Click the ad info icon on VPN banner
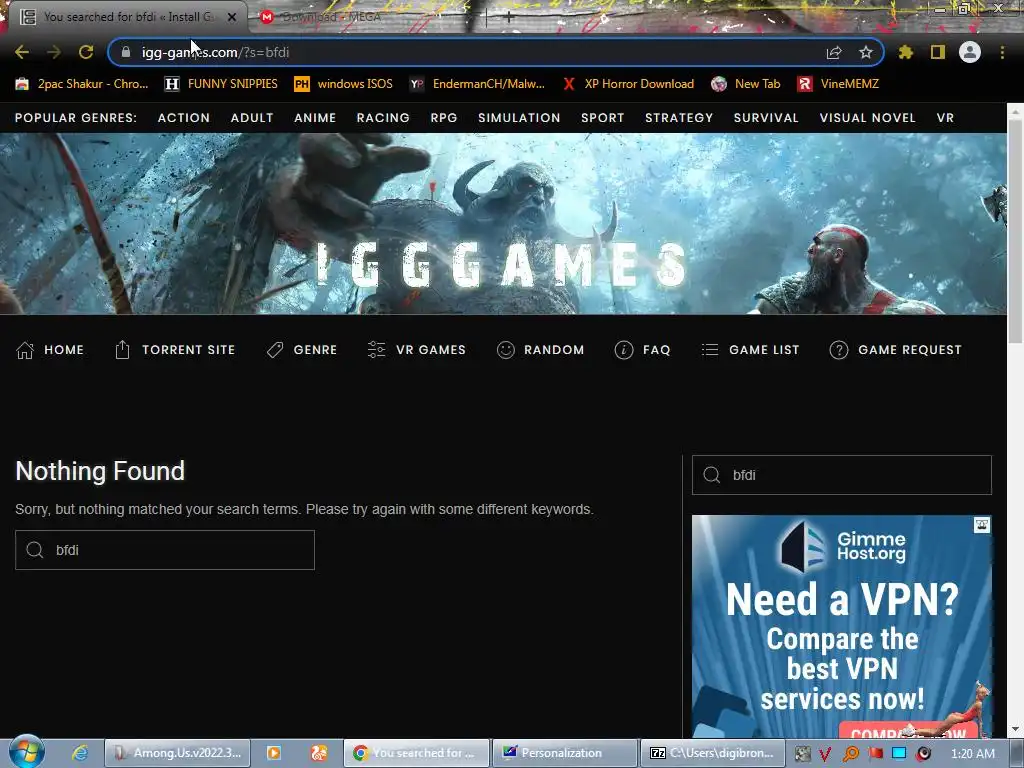The height and width of the screenshot is (768, 1024). pos(982,524)
